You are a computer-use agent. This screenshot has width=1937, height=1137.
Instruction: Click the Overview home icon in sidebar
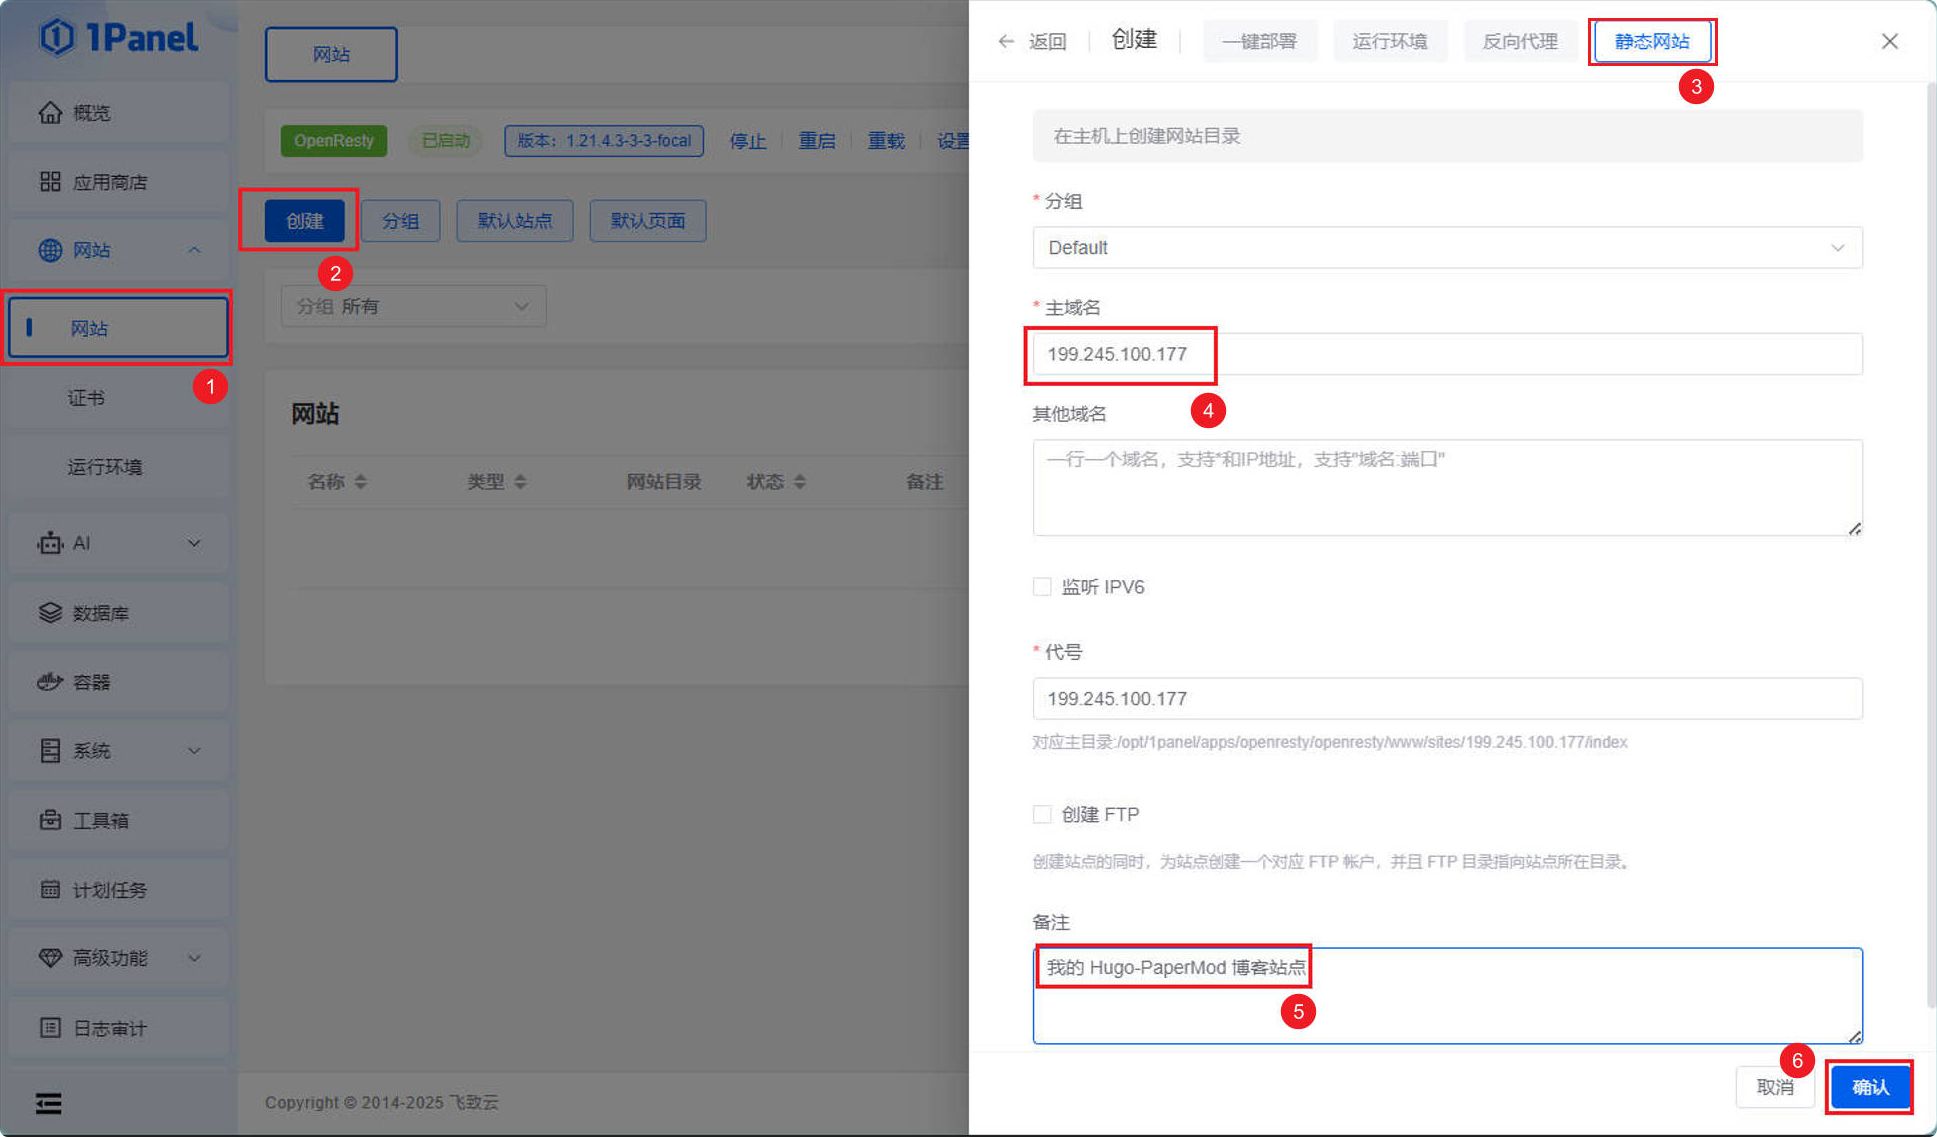click(50, 113)
